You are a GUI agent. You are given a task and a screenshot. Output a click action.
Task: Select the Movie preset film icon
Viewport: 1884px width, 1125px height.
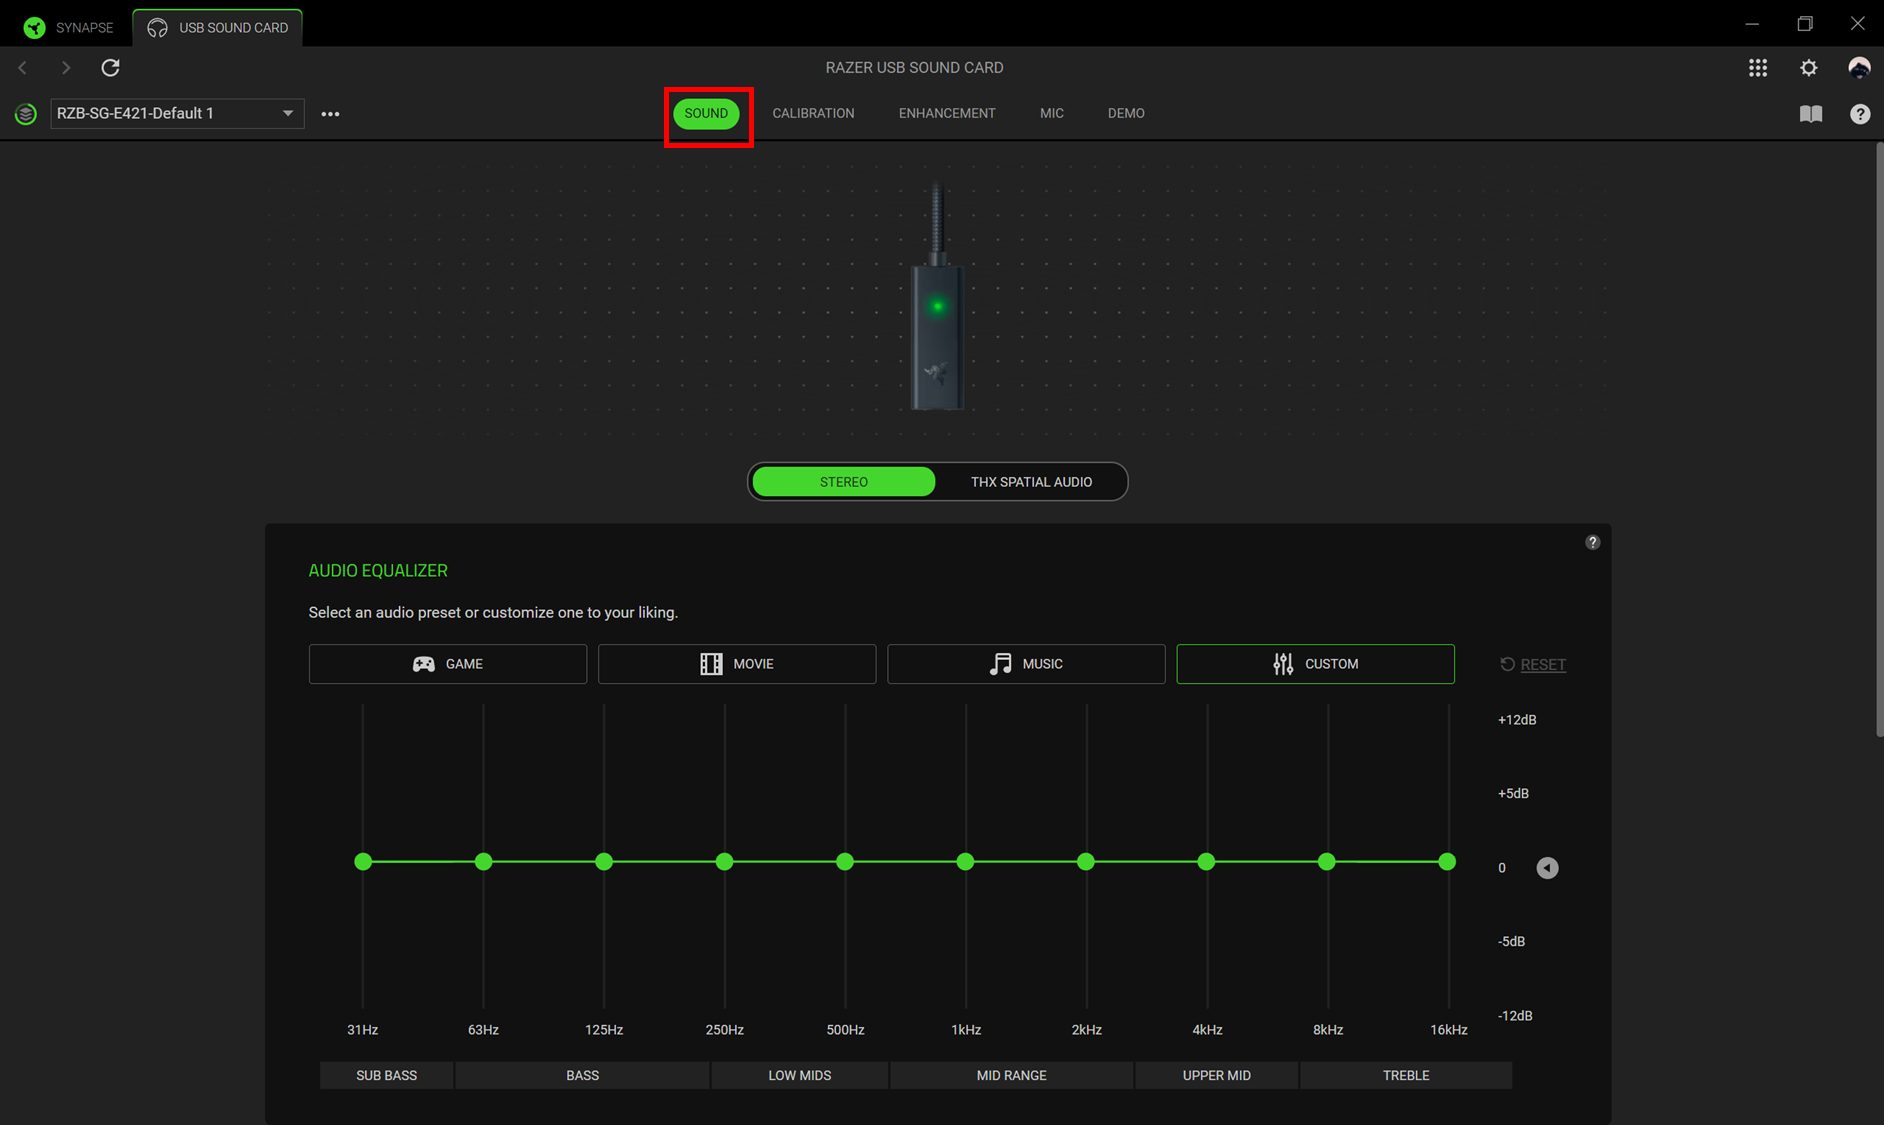pyautogui.click(x=711, y=663)
